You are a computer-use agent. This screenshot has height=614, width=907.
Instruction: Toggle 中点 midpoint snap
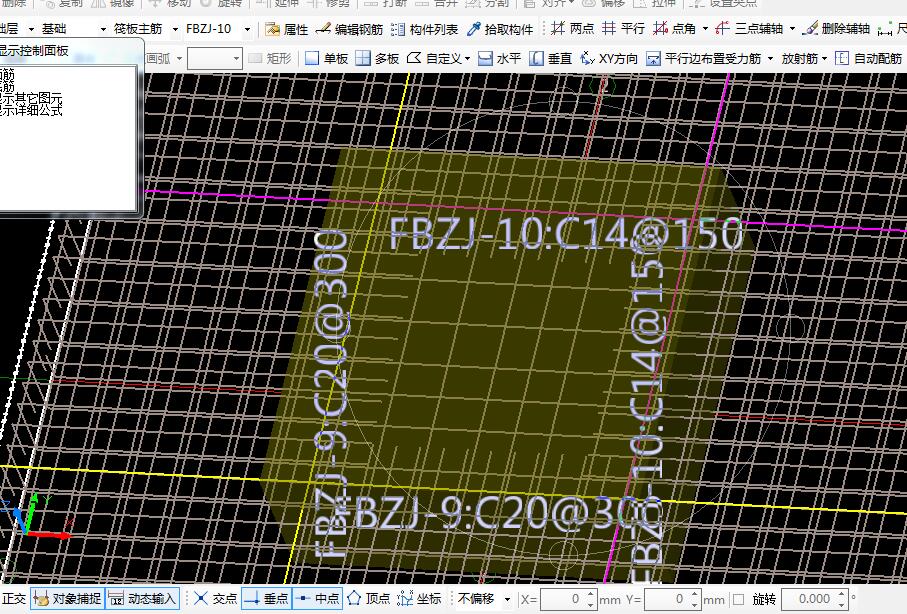pos(318,598)
